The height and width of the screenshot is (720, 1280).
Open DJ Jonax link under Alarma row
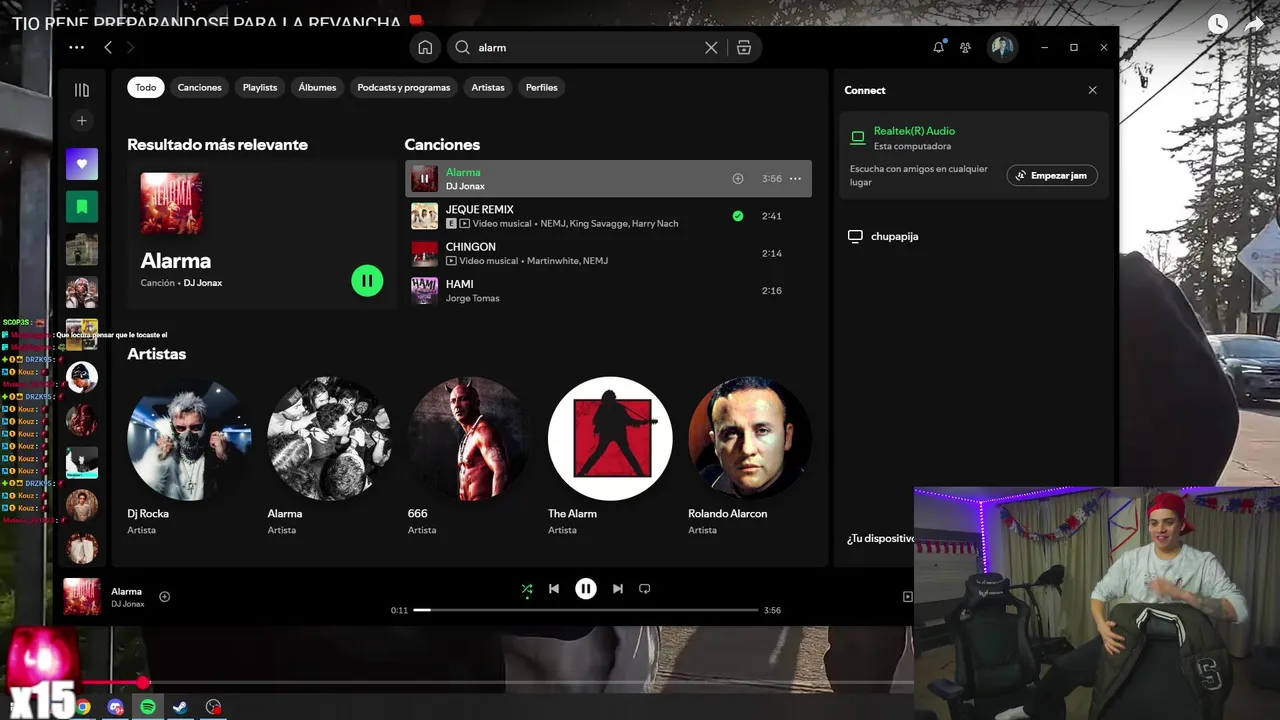[465, 187]
